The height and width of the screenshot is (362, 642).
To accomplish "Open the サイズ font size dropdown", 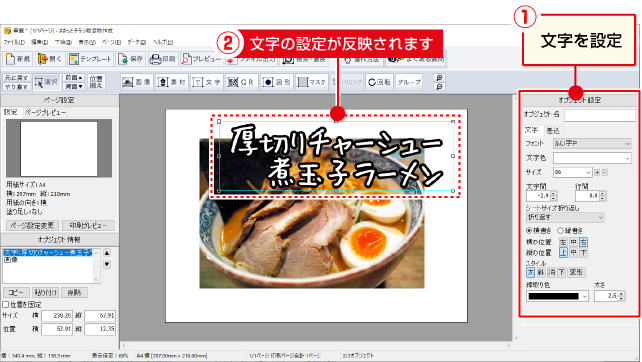I will 572,172.
